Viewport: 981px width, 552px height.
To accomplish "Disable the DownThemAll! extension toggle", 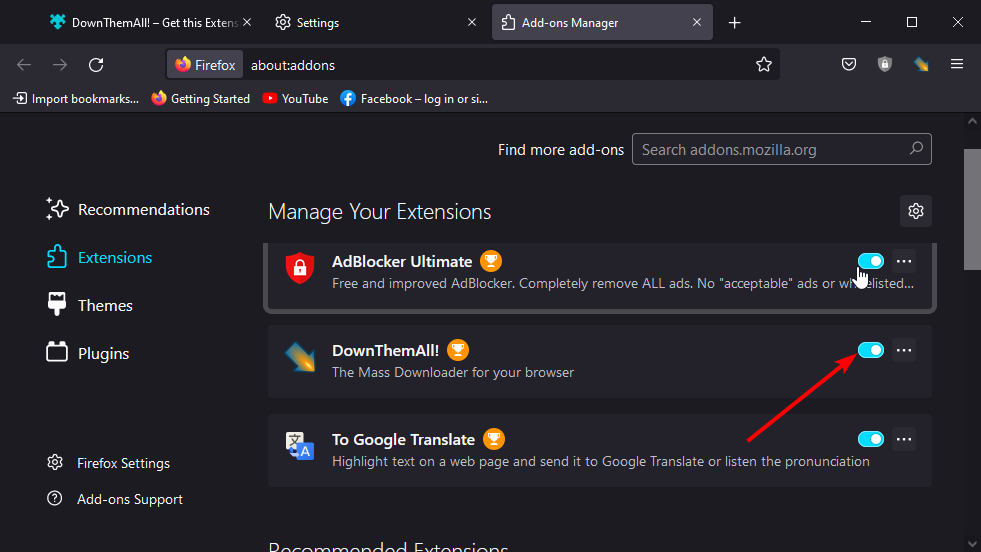I will coord(870,350).
